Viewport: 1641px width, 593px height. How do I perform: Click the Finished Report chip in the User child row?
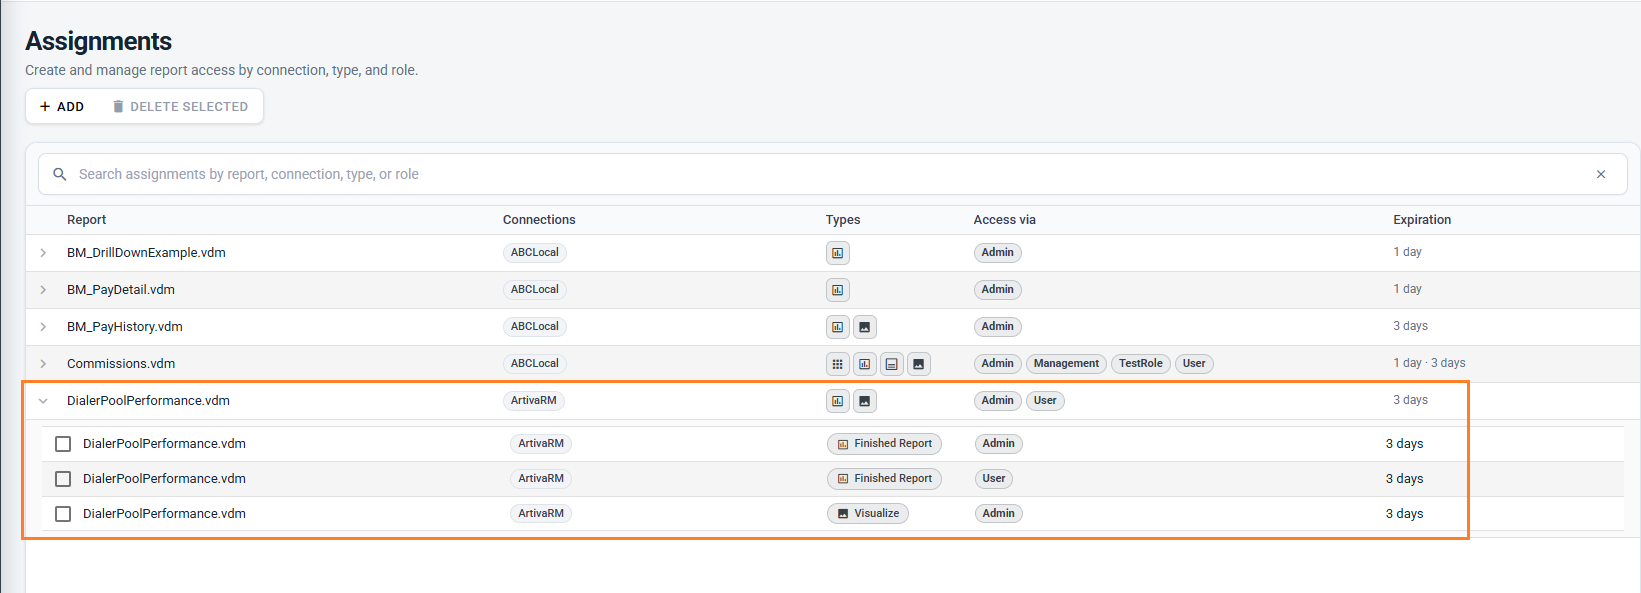(x=884, y=479)
